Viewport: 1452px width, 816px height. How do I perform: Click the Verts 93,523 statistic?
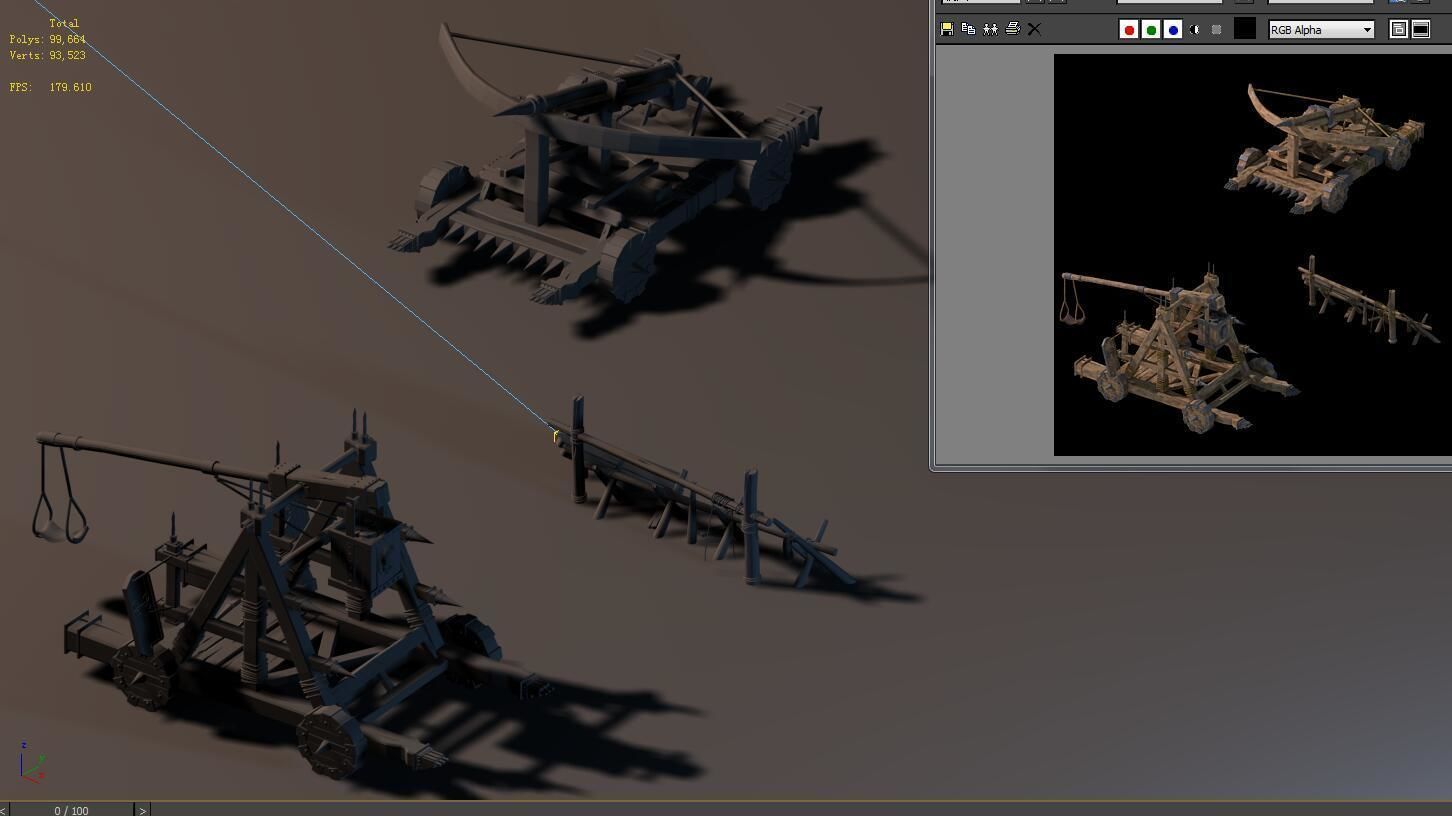click(47, 55)
